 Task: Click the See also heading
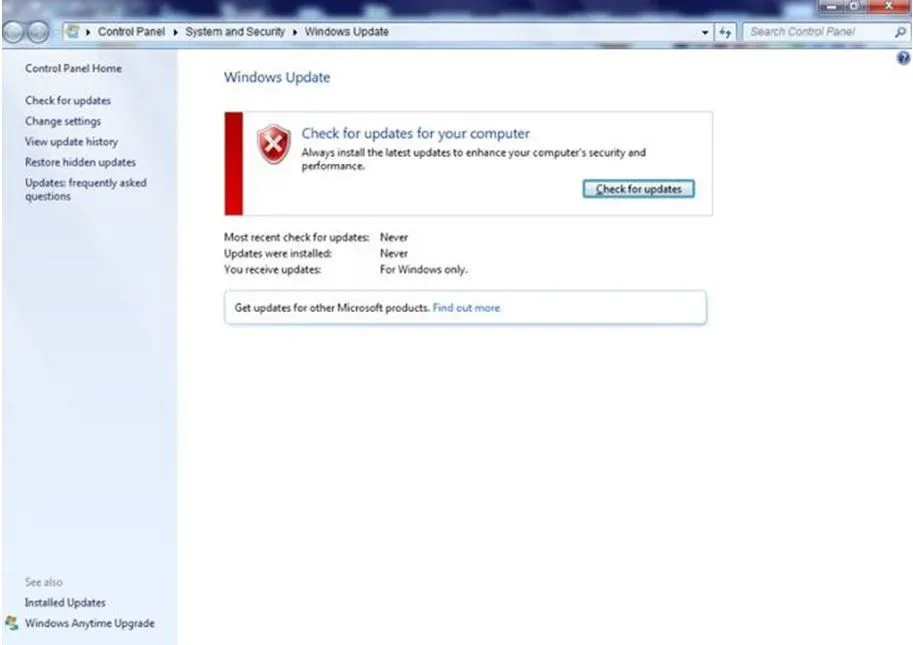tap(44, 582)
